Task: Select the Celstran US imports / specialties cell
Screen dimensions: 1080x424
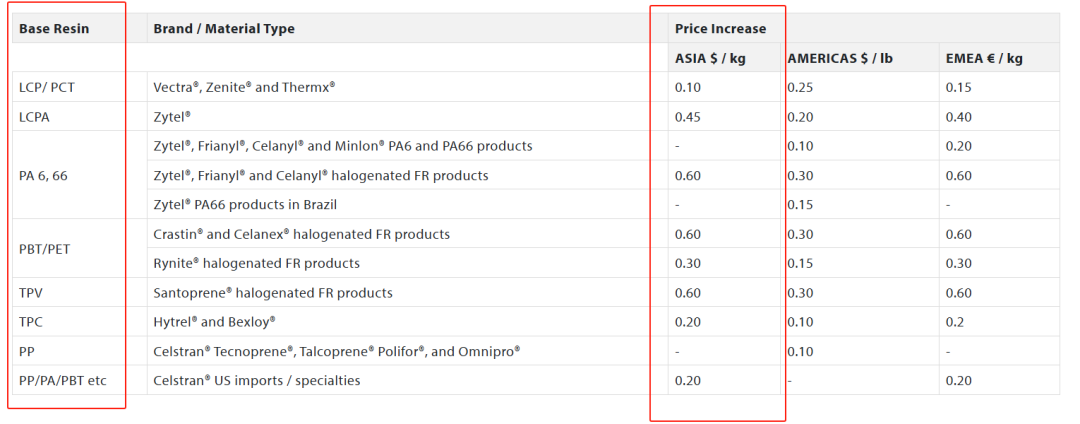Action: pos(256,381)
